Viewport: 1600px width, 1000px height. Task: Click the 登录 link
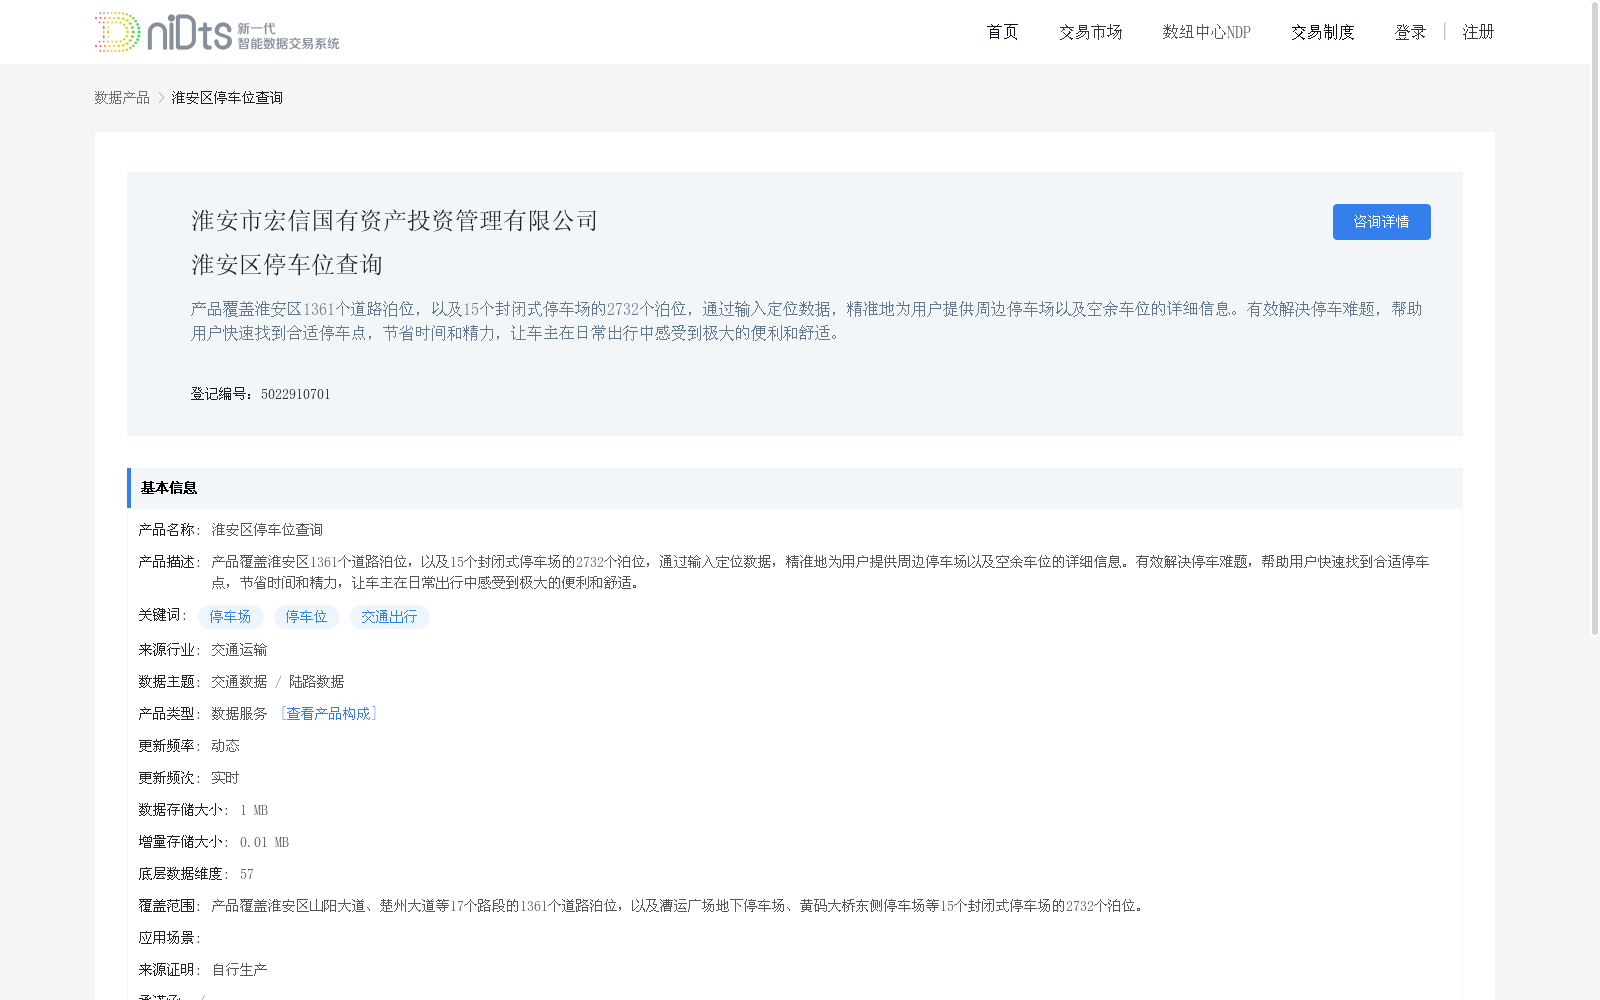point(1410,32)
